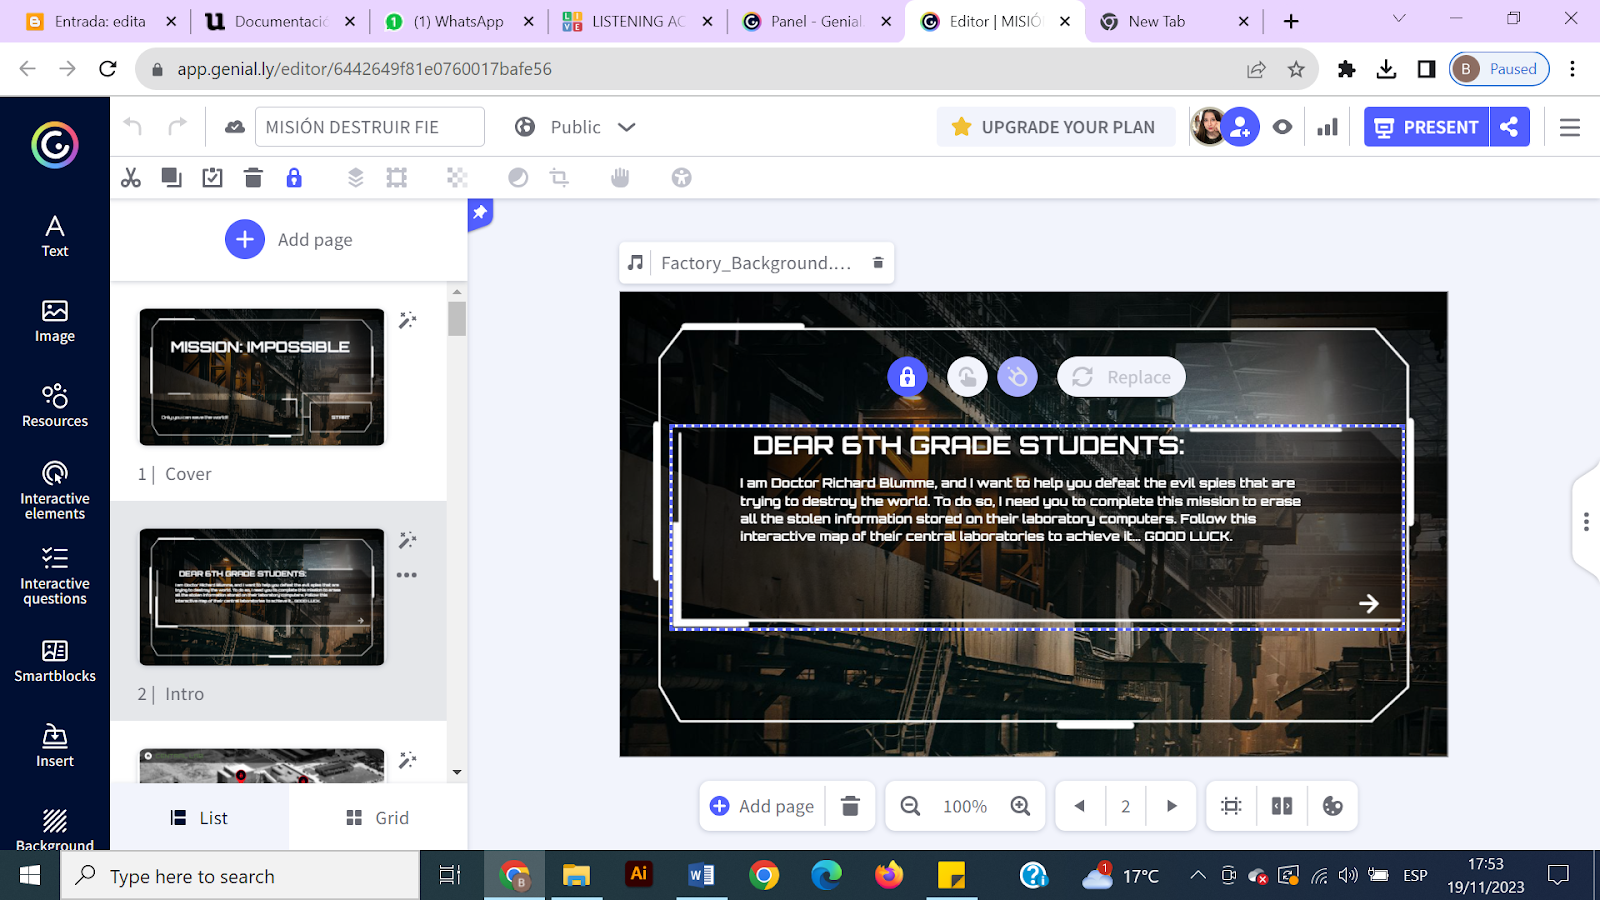Click UPGRADE YOUR PLAN button
The image size is (1600, 900).
pos(1056,127)
